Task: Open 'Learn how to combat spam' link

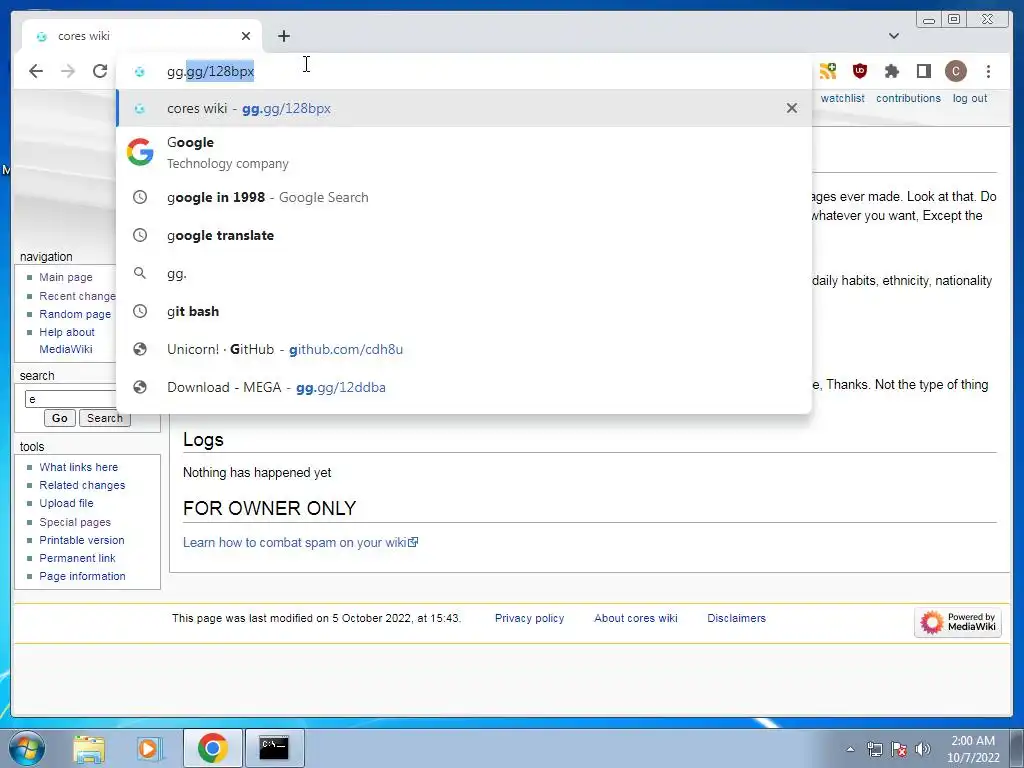Action: (300, 543)
